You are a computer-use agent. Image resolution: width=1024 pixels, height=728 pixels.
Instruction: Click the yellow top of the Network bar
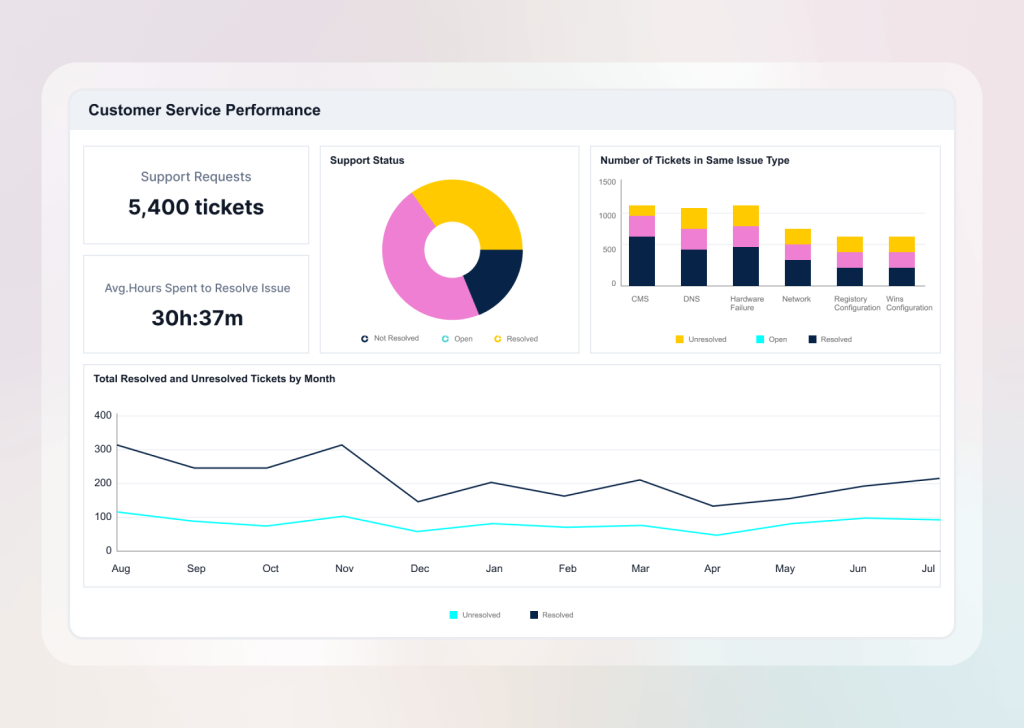point(797,236)
